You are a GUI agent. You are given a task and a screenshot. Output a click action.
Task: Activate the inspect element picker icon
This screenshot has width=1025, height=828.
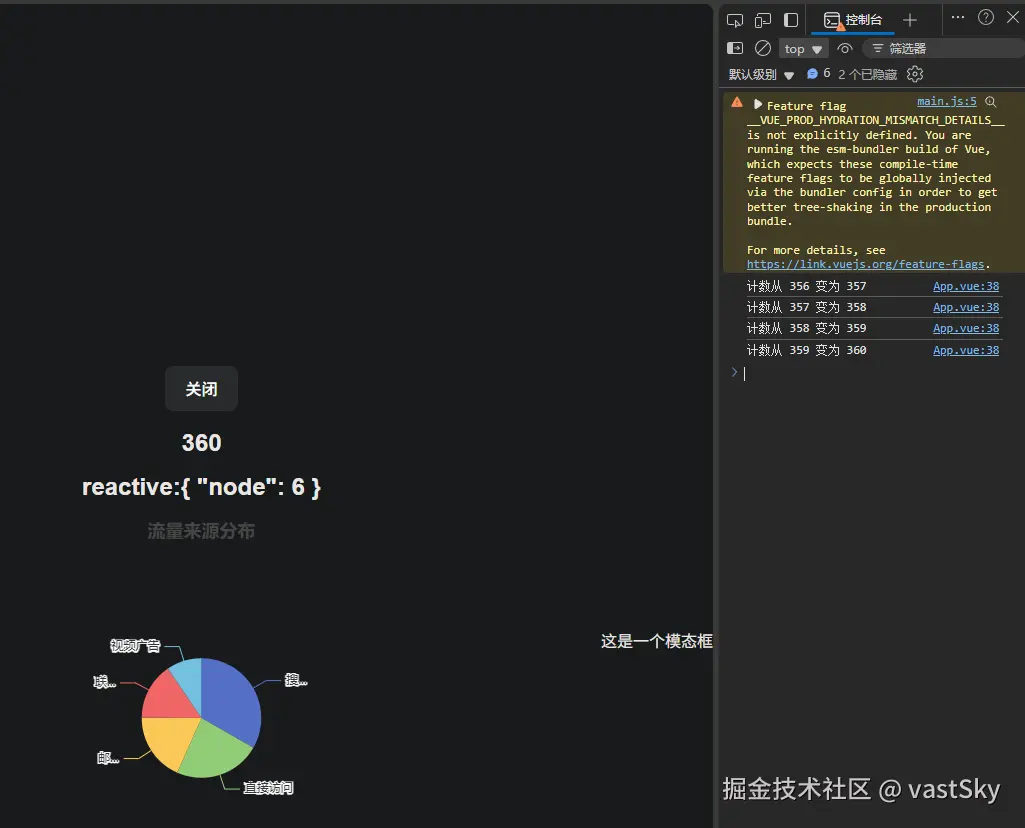point(735,20)
